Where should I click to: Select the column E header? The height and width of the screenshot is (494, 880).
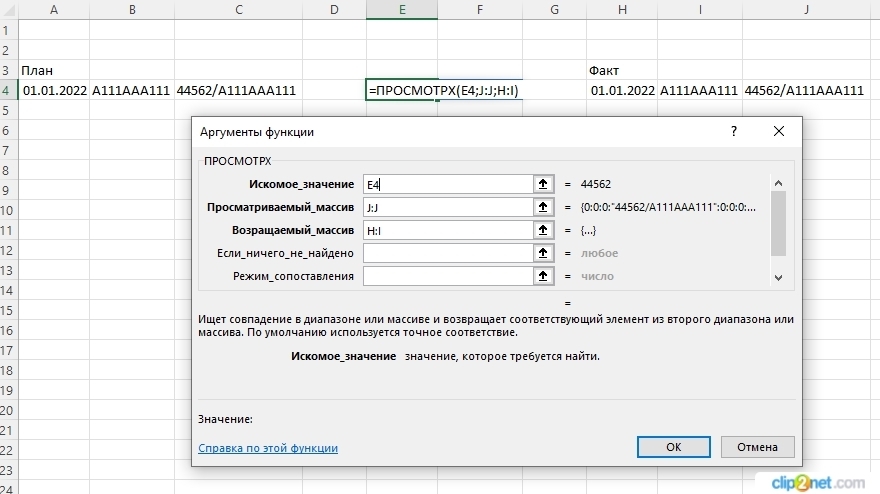point(401,9)
